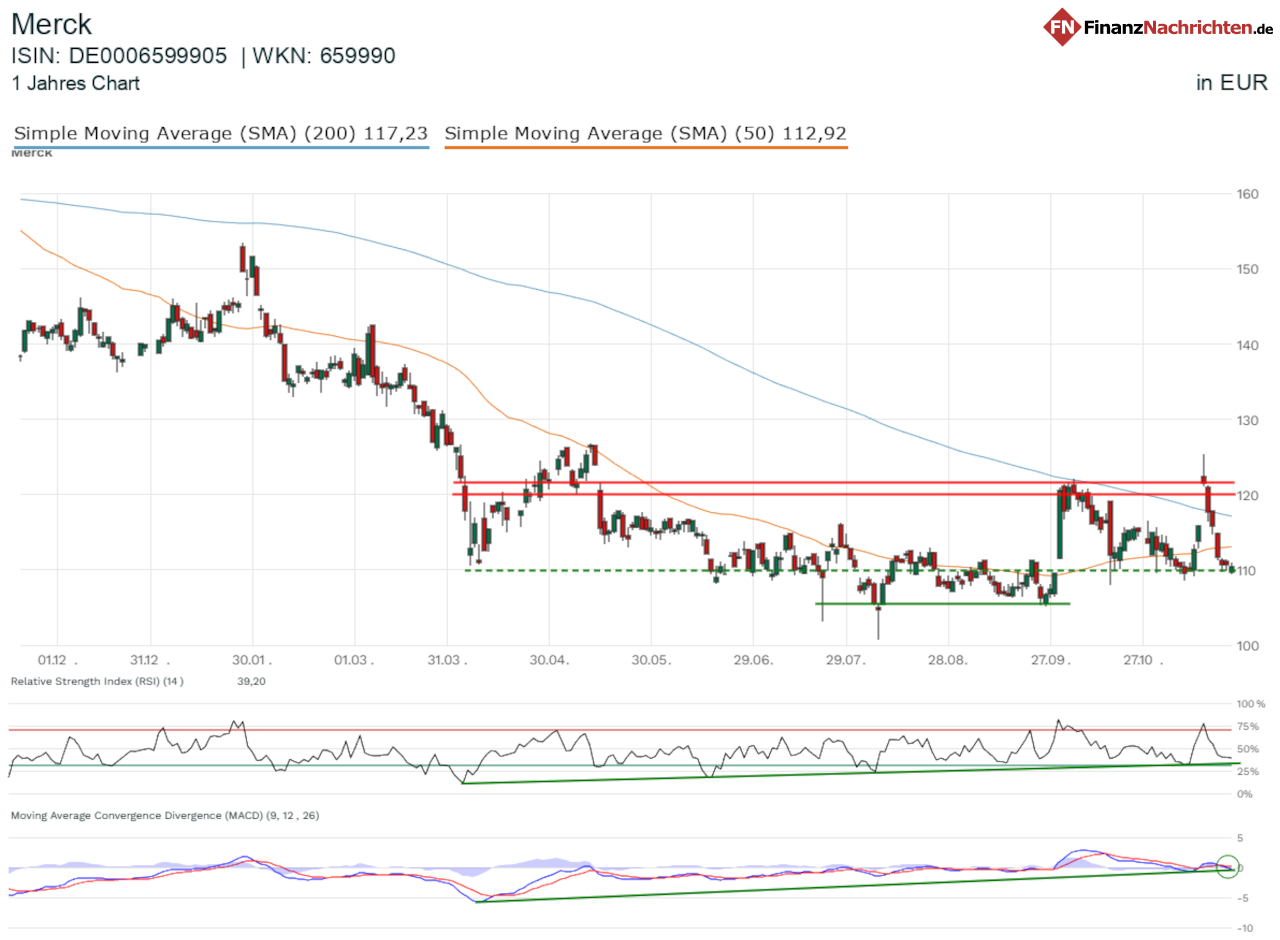This screenshot has height=940, width=1280.
Task: Click the circled MACD crossover marker
Action: click(1228, 866)
